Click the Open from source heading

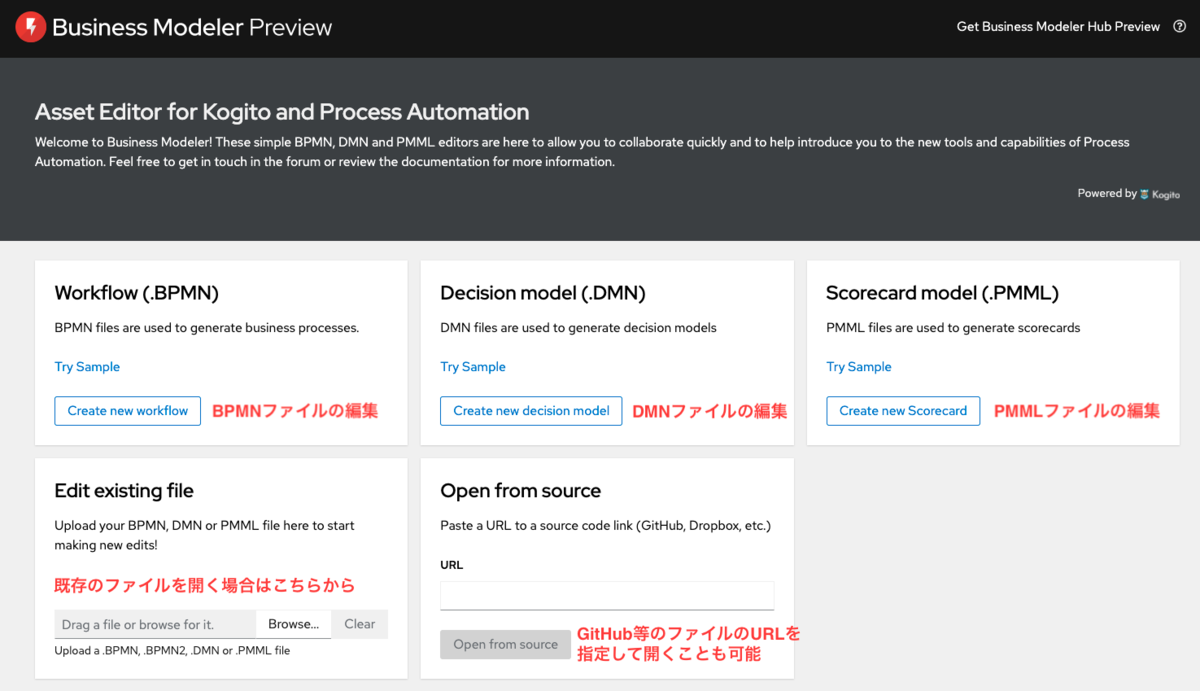[x=521, y=491]
